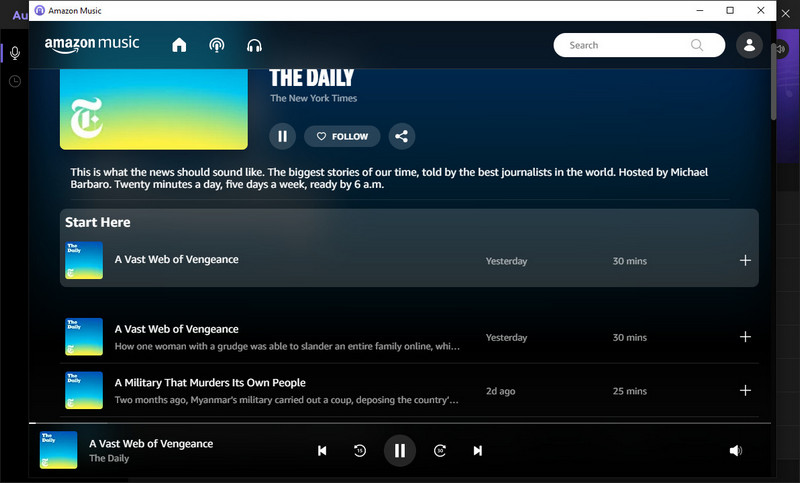Click now playing title A Vast Web of Vengeance
This screenshot has width=800, height=483.
151,444
